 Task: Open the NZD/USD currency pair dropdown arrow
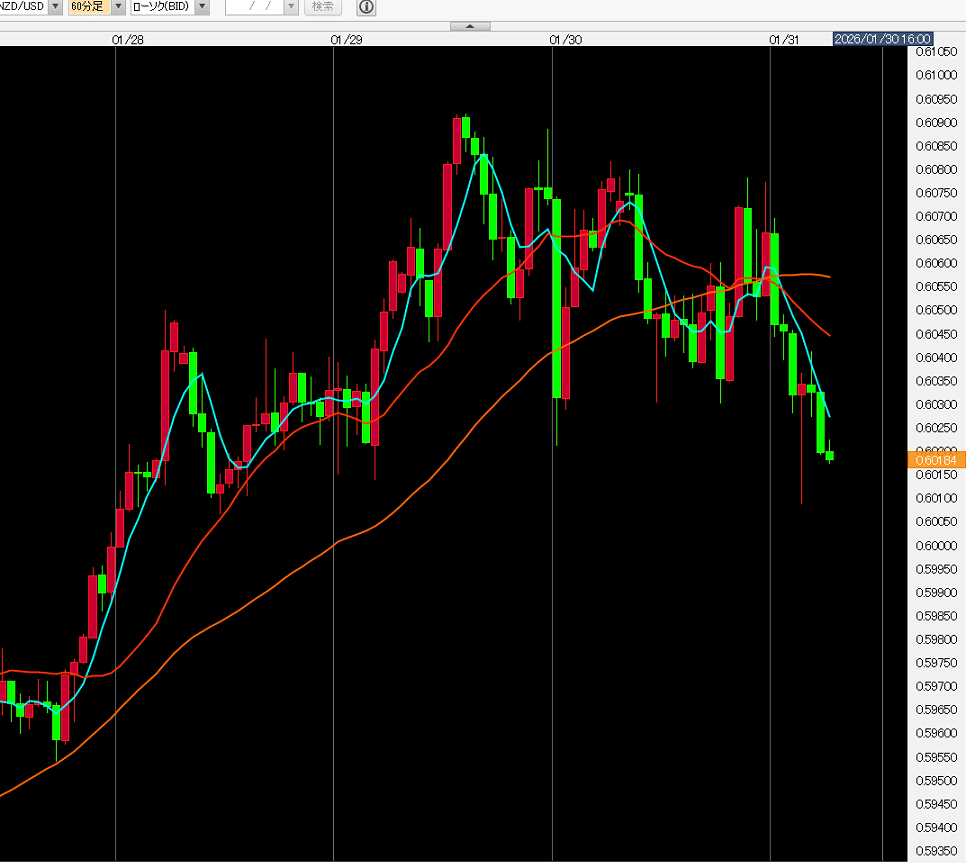tap(55, 6)
